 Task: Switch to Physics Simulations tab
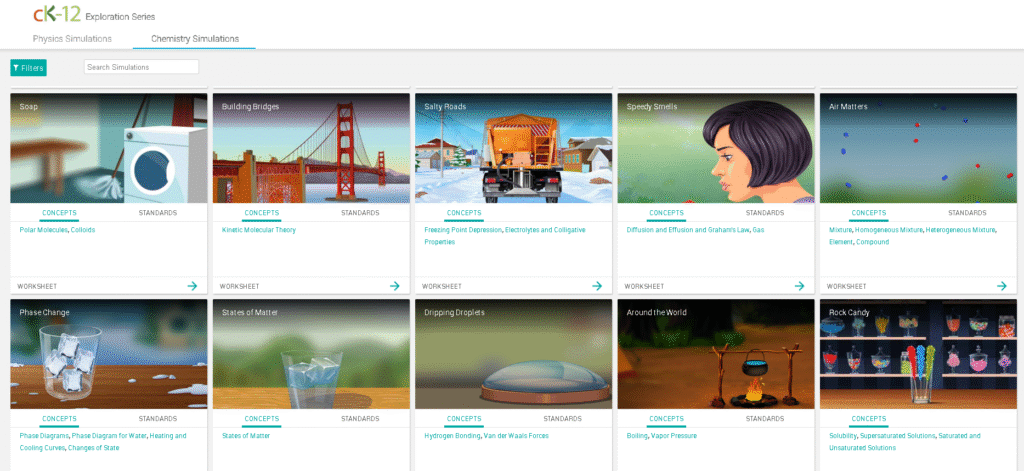tap(72, 39)
